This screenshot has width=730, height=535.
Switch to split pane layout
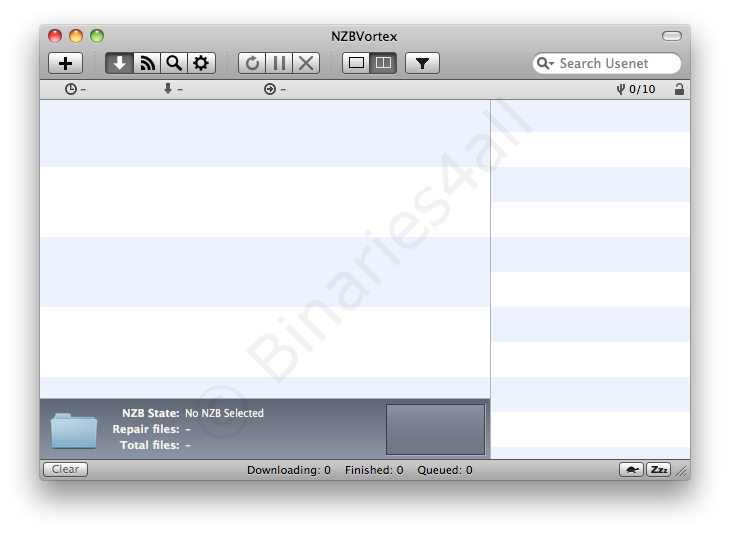pos(383,63)
